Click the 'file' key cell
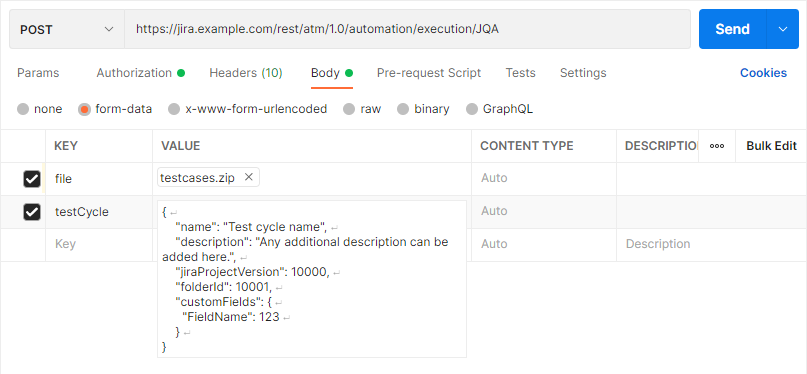807x374 pixels. pyautogui.click(x=99, y=179)
